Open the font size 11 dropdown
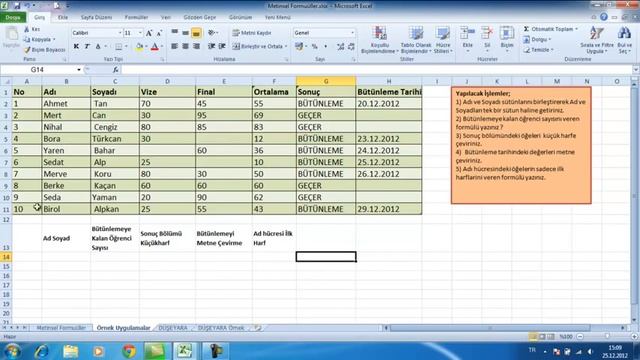Image resolution: width=640 pixels, height=360 pixels. click(x=140, y=33)
